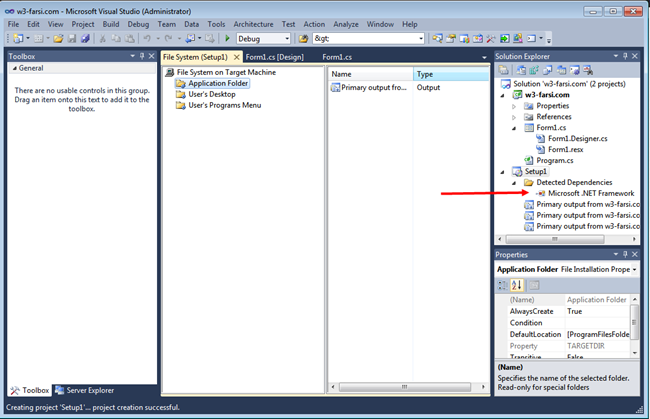Toggle auto-hide pin on Solution Explorer

pyautogui.click(x=625, y=56)
